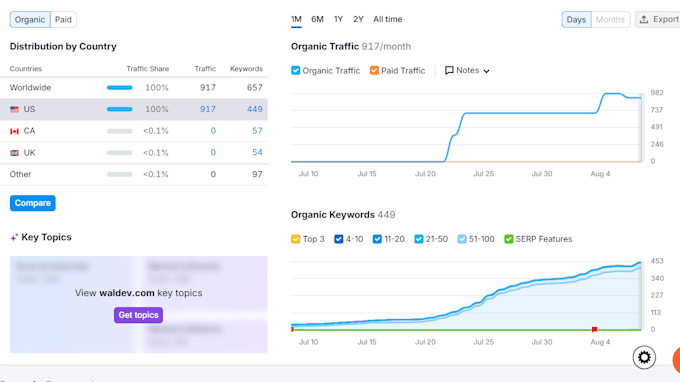The image size is (680, 382).
Task: Toggle the 11-20 keywords checkbox
Action: pyautogui.click(x=377, y=239)
